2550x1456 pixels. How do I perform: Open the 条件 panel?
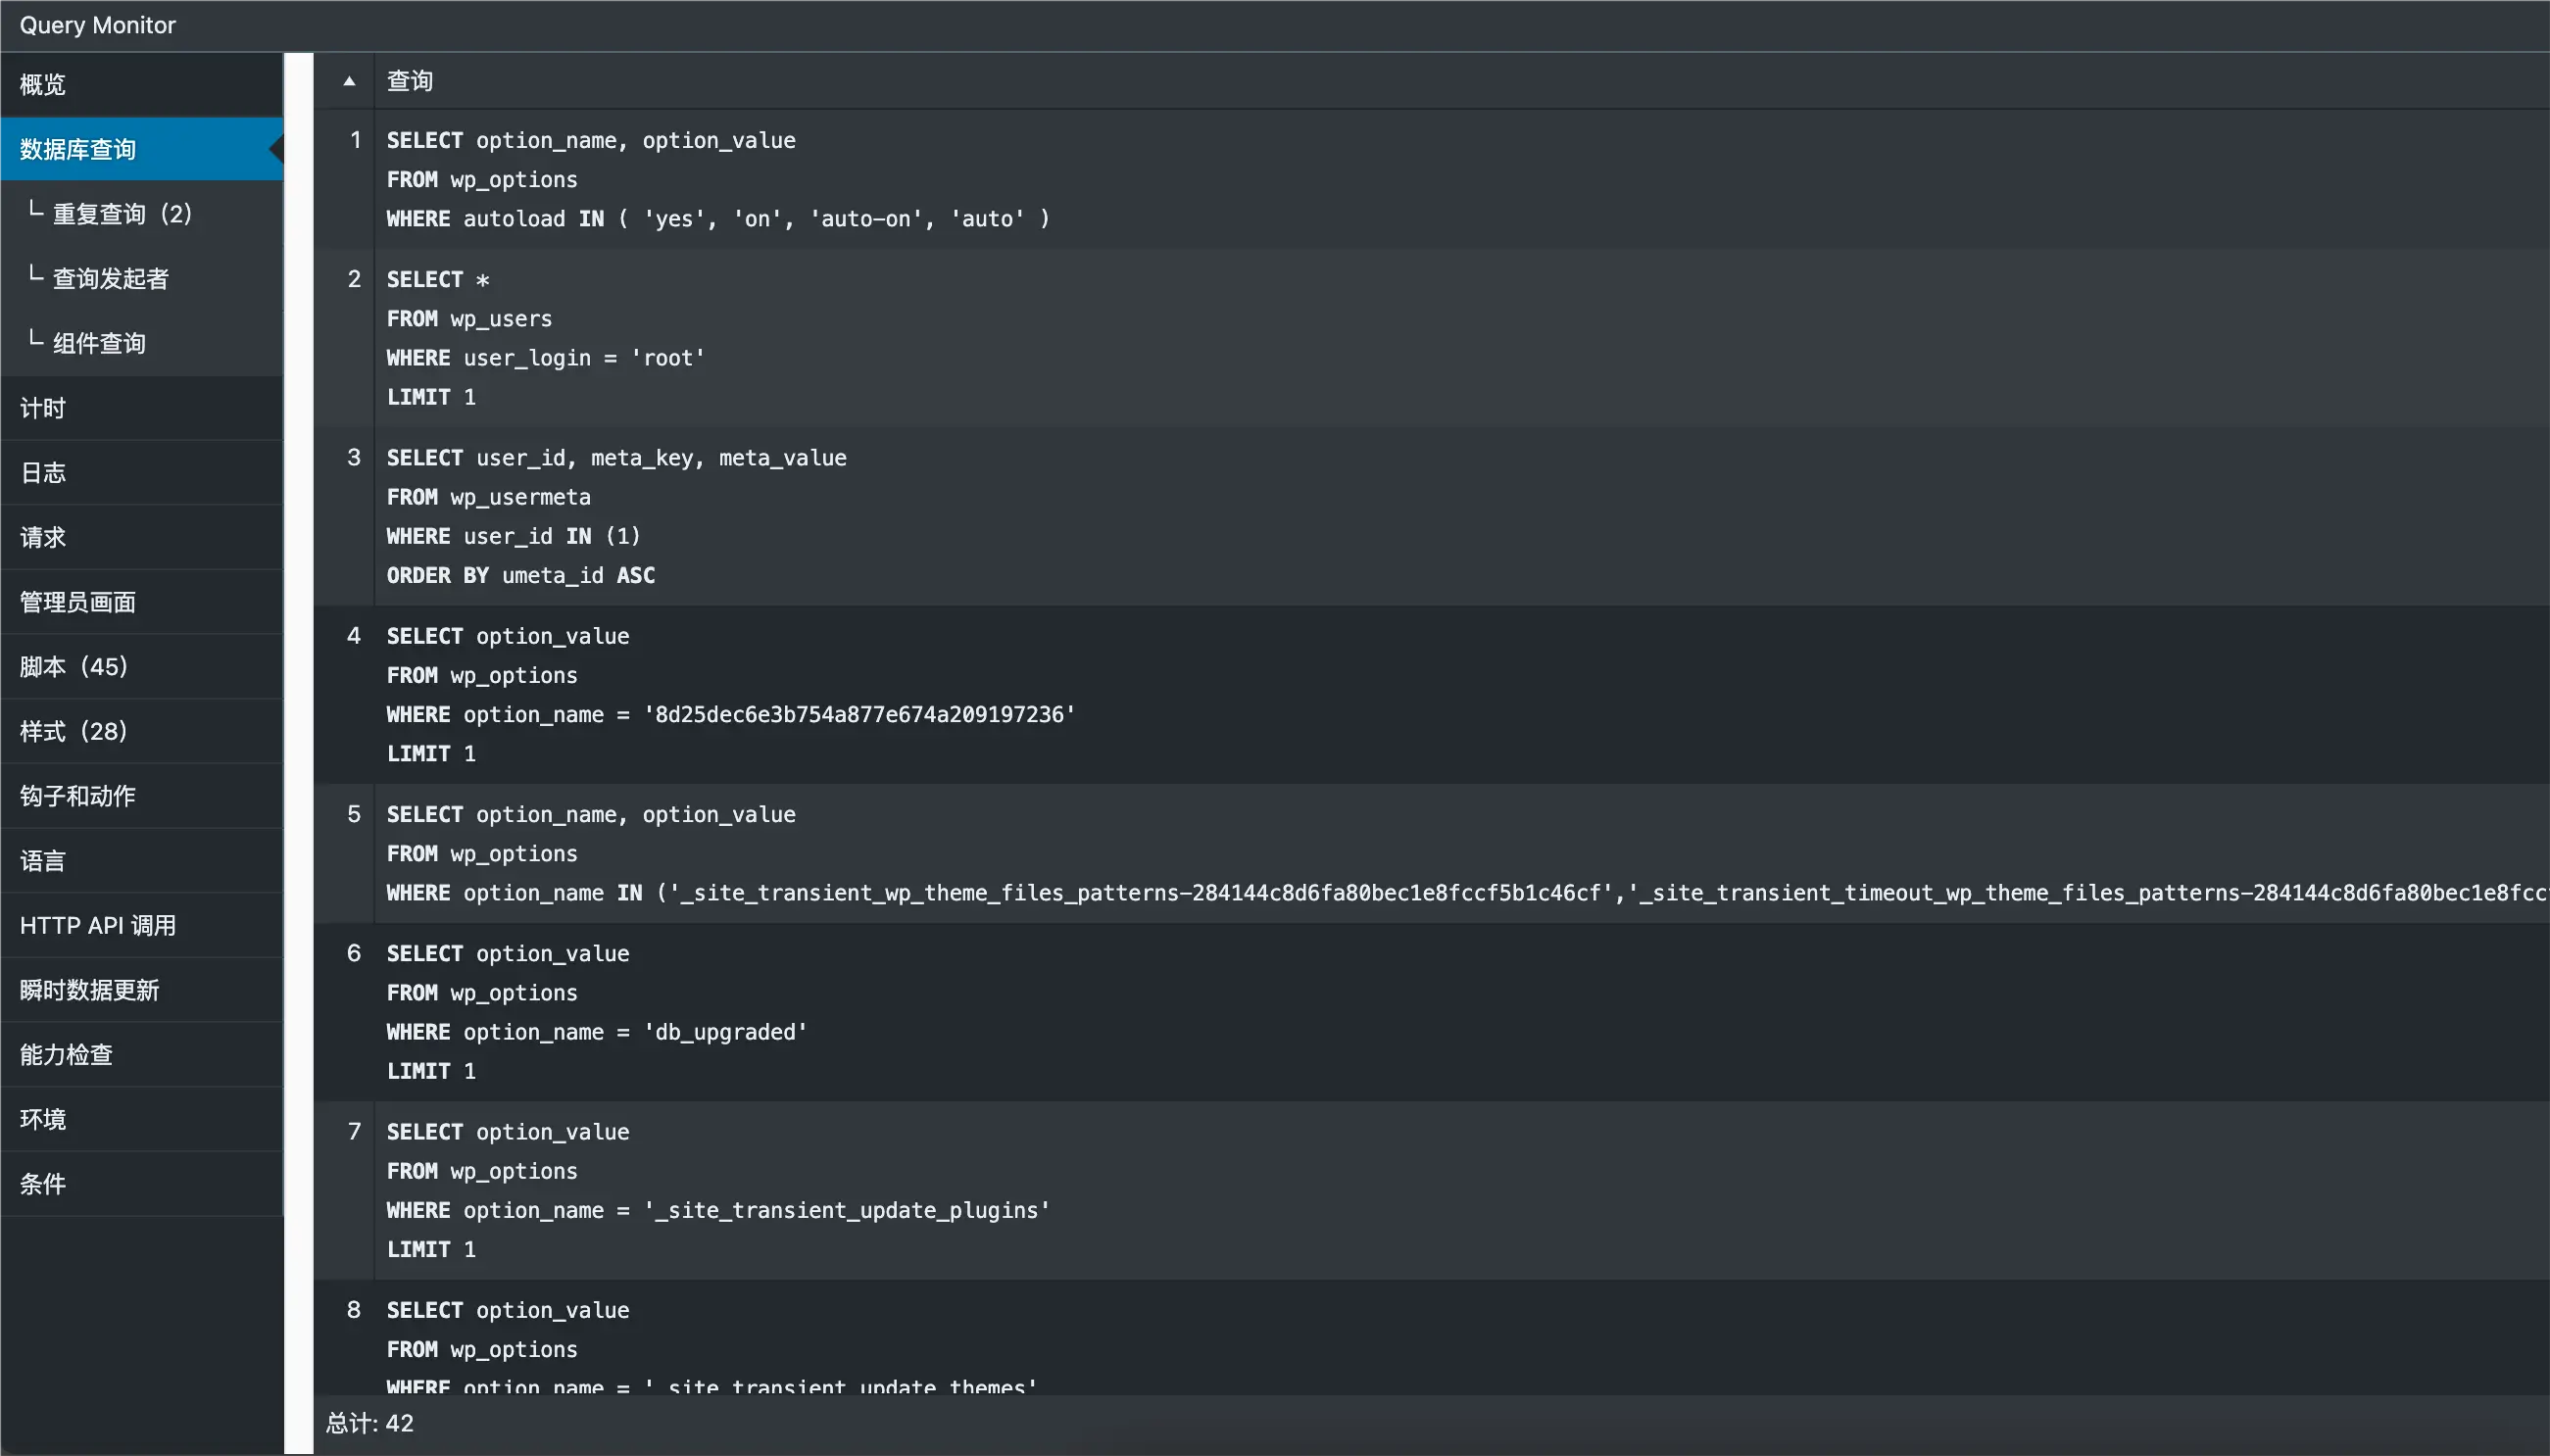142,1184
